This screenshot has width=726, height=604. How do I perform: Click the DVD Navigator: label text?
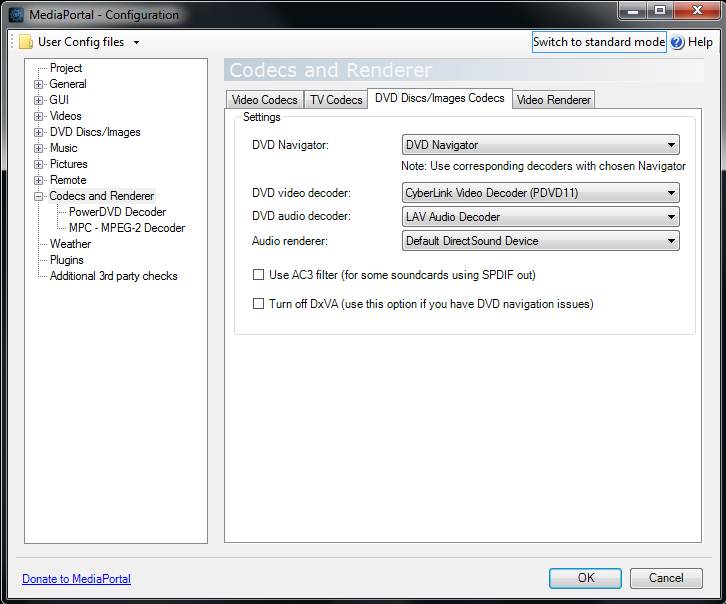pyautogui.click(x=290, y=145)
